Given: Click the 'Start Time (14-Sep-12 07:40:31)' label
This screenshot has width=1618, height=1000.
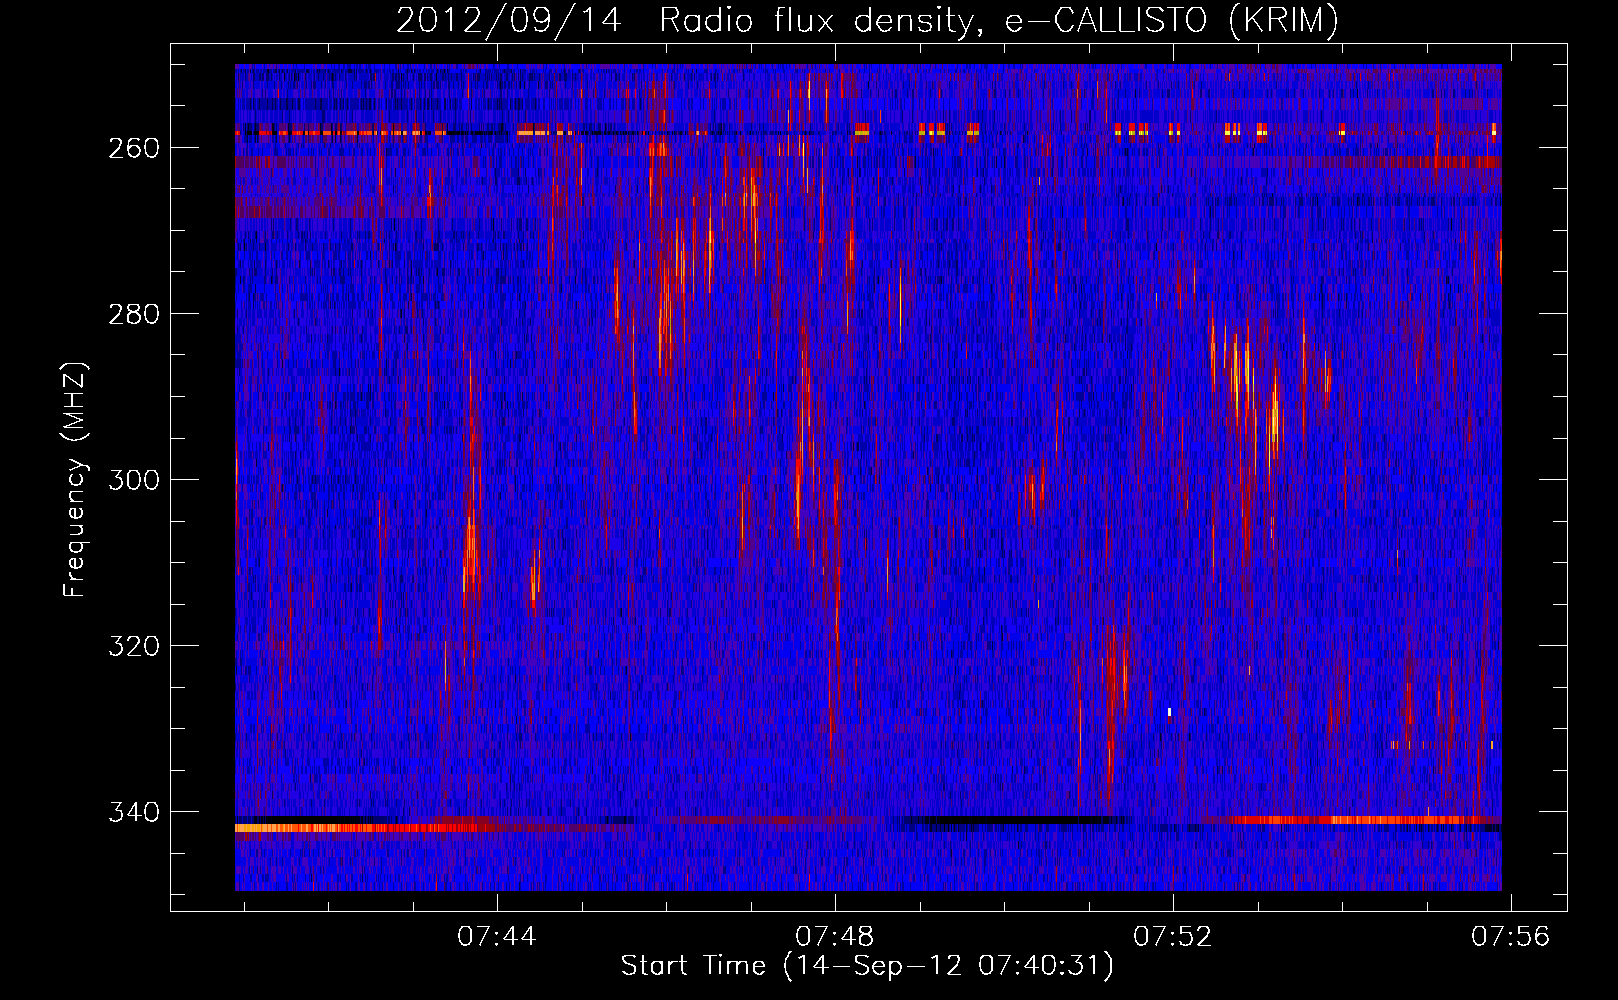Looking at the screenshot, I should [867, 966].
